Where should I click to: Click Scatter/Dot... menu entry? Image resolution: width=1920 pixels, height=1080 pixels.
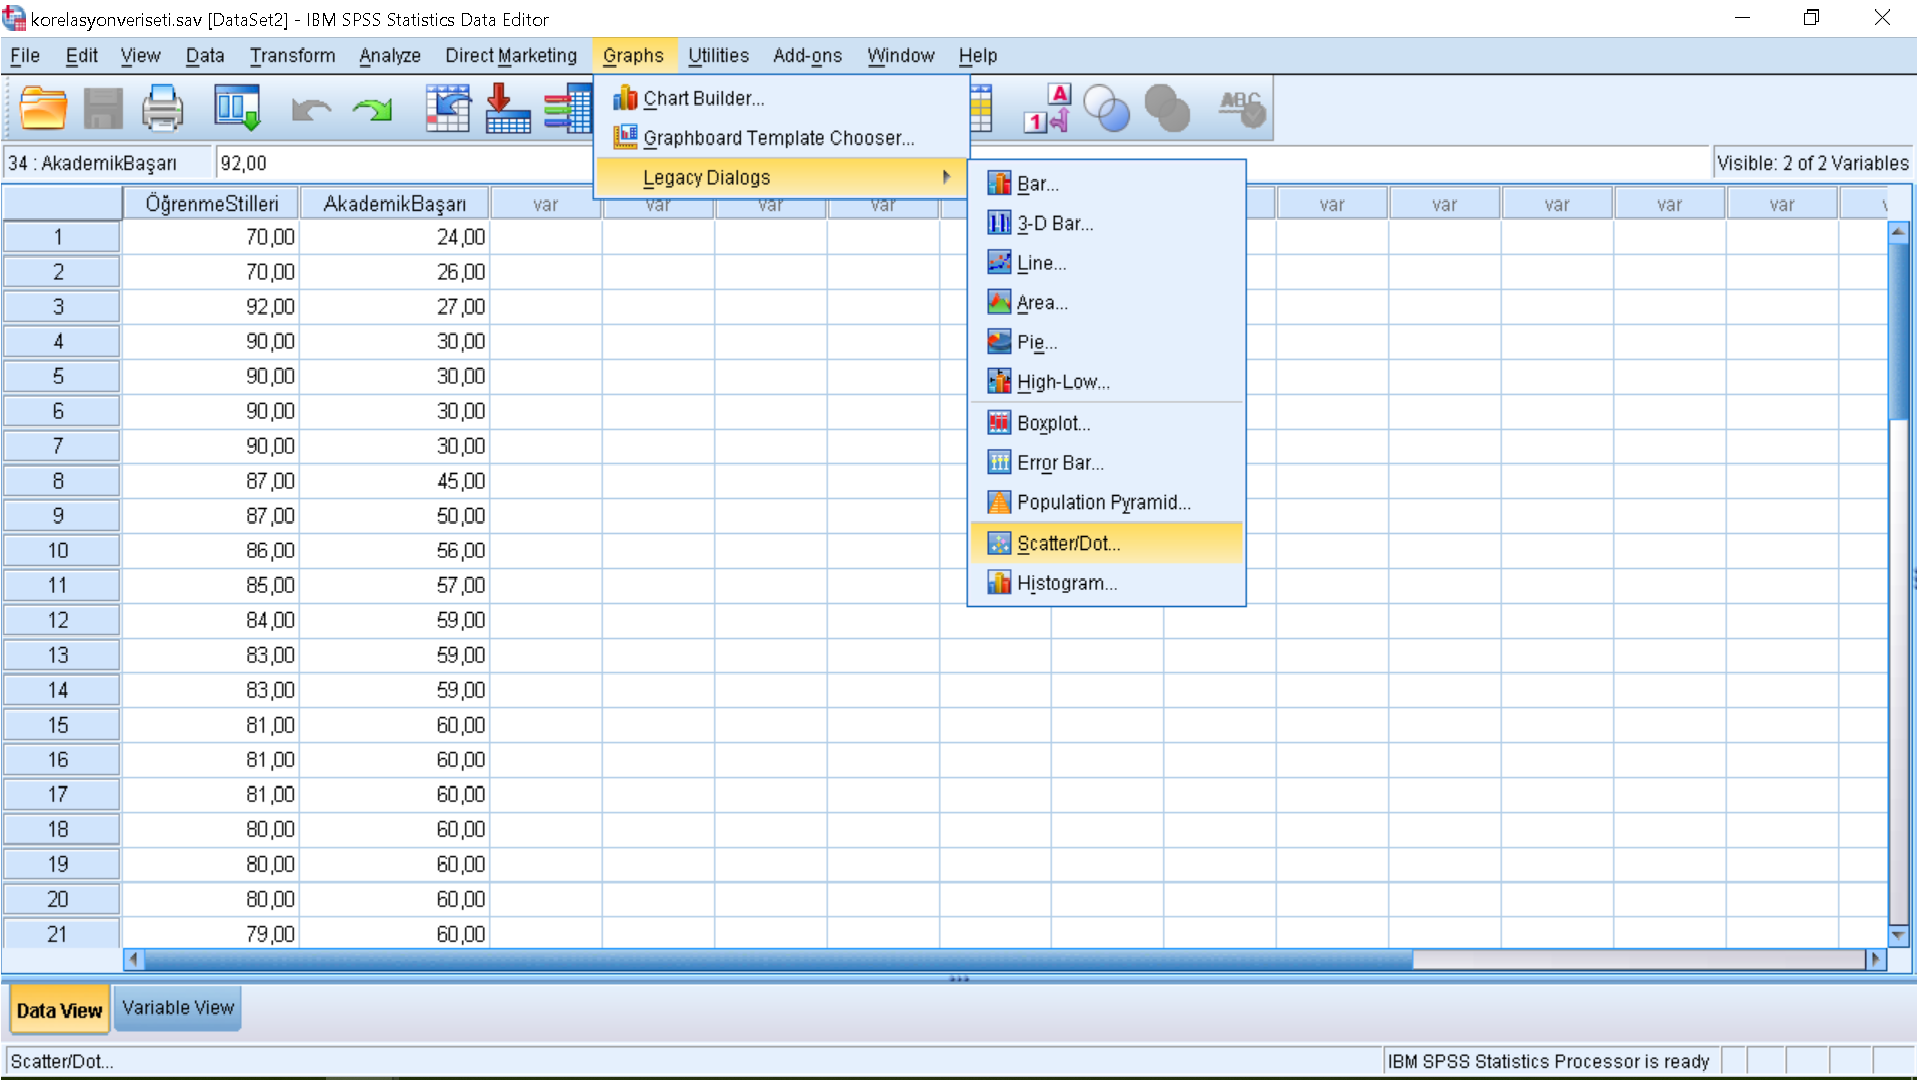tap(1107, 544)
